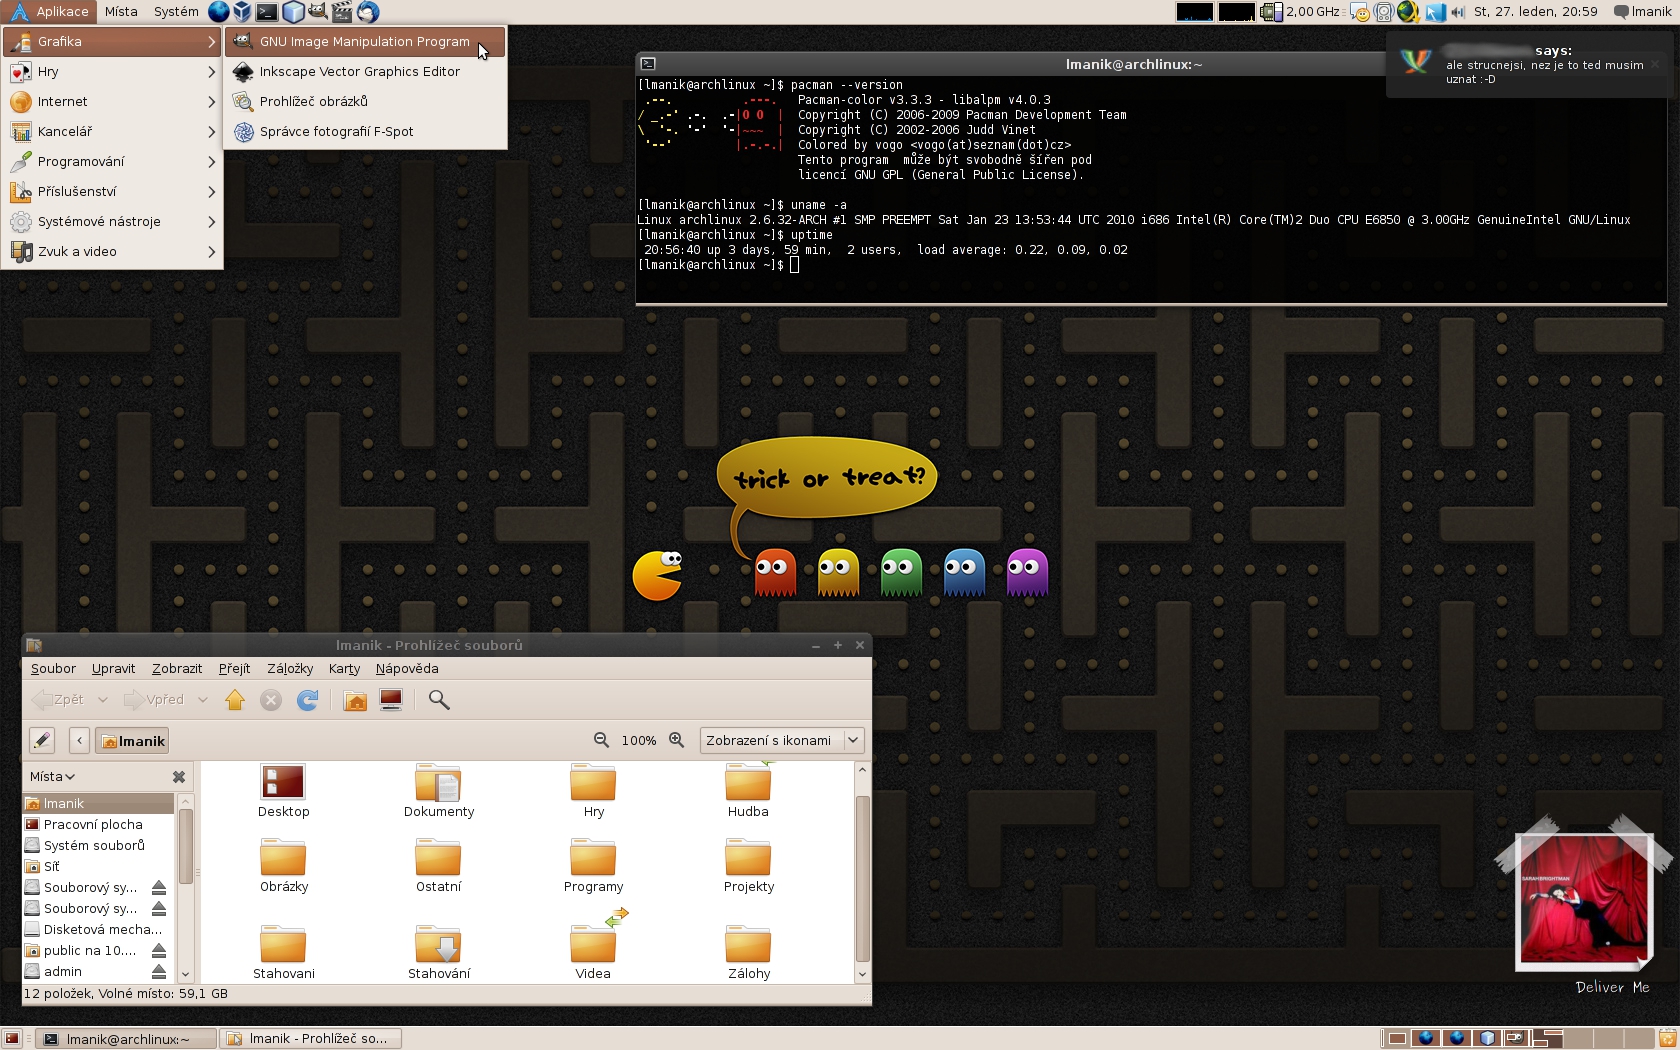This screenshot has width=1680, height=1050.
Task: Click the path bar left scroll arrow
Action: tap(79, 740)
